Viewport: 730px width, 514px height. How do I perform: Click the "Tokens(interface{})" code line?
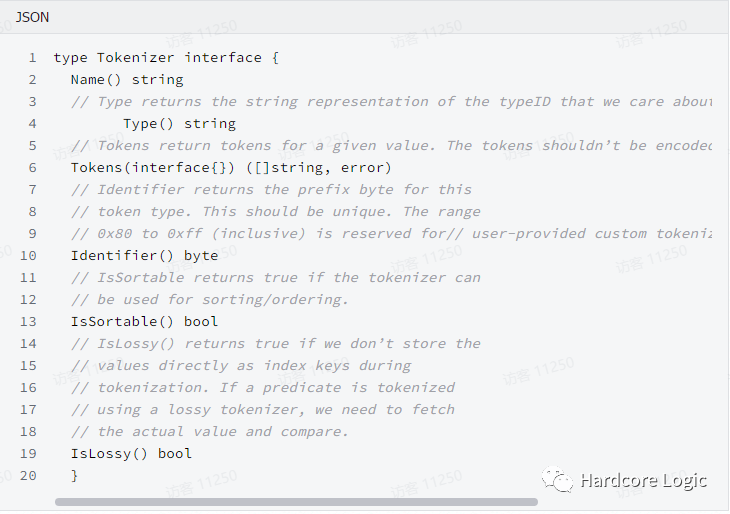(231, 168)
